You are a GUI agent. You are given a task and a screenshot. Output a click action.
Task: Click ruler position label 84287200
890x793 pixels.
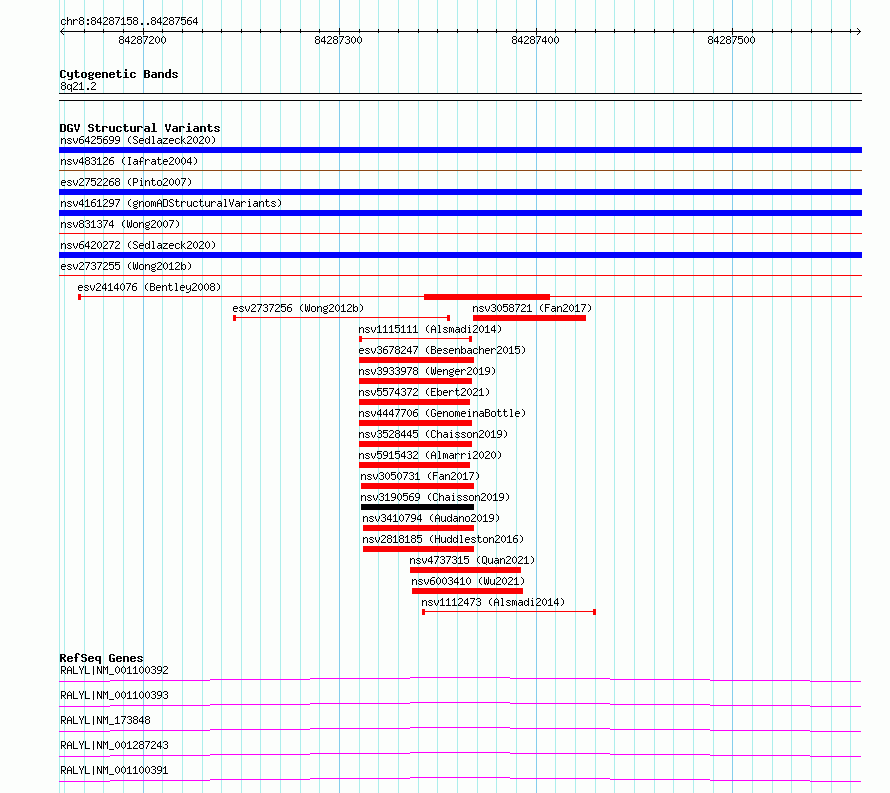tap(142, 40)
